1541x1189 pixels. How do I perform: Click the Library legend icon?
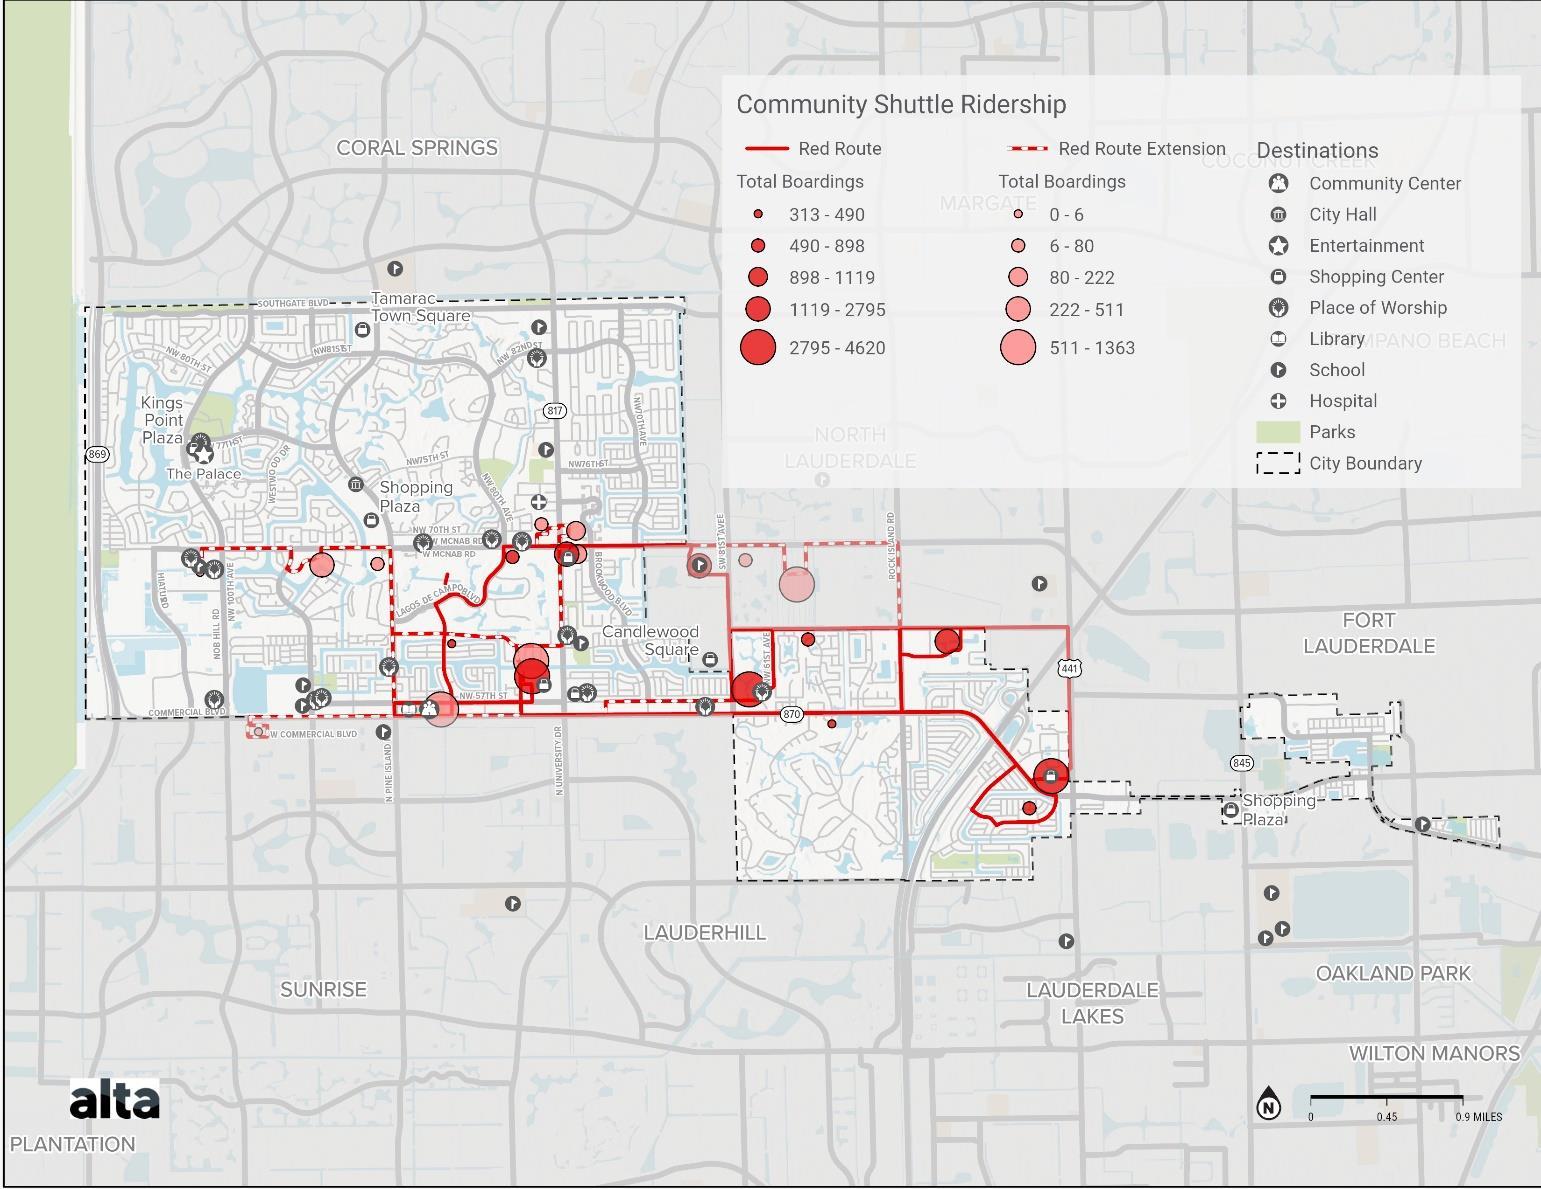(x=1278, y=339)
